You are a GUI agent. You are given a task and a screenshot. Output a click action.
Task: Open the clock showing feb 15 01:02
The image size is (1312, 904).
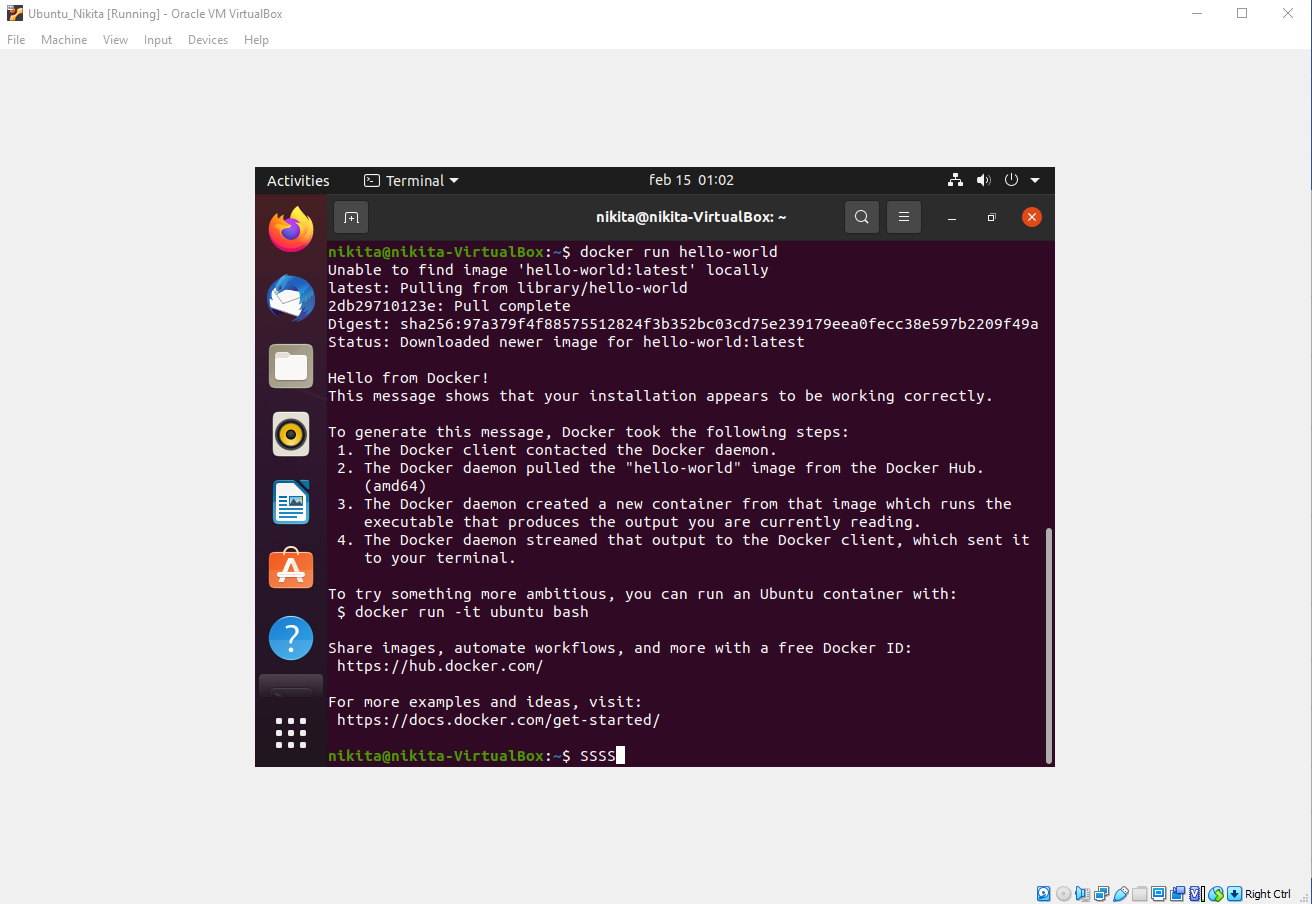(x=691, y=180)
